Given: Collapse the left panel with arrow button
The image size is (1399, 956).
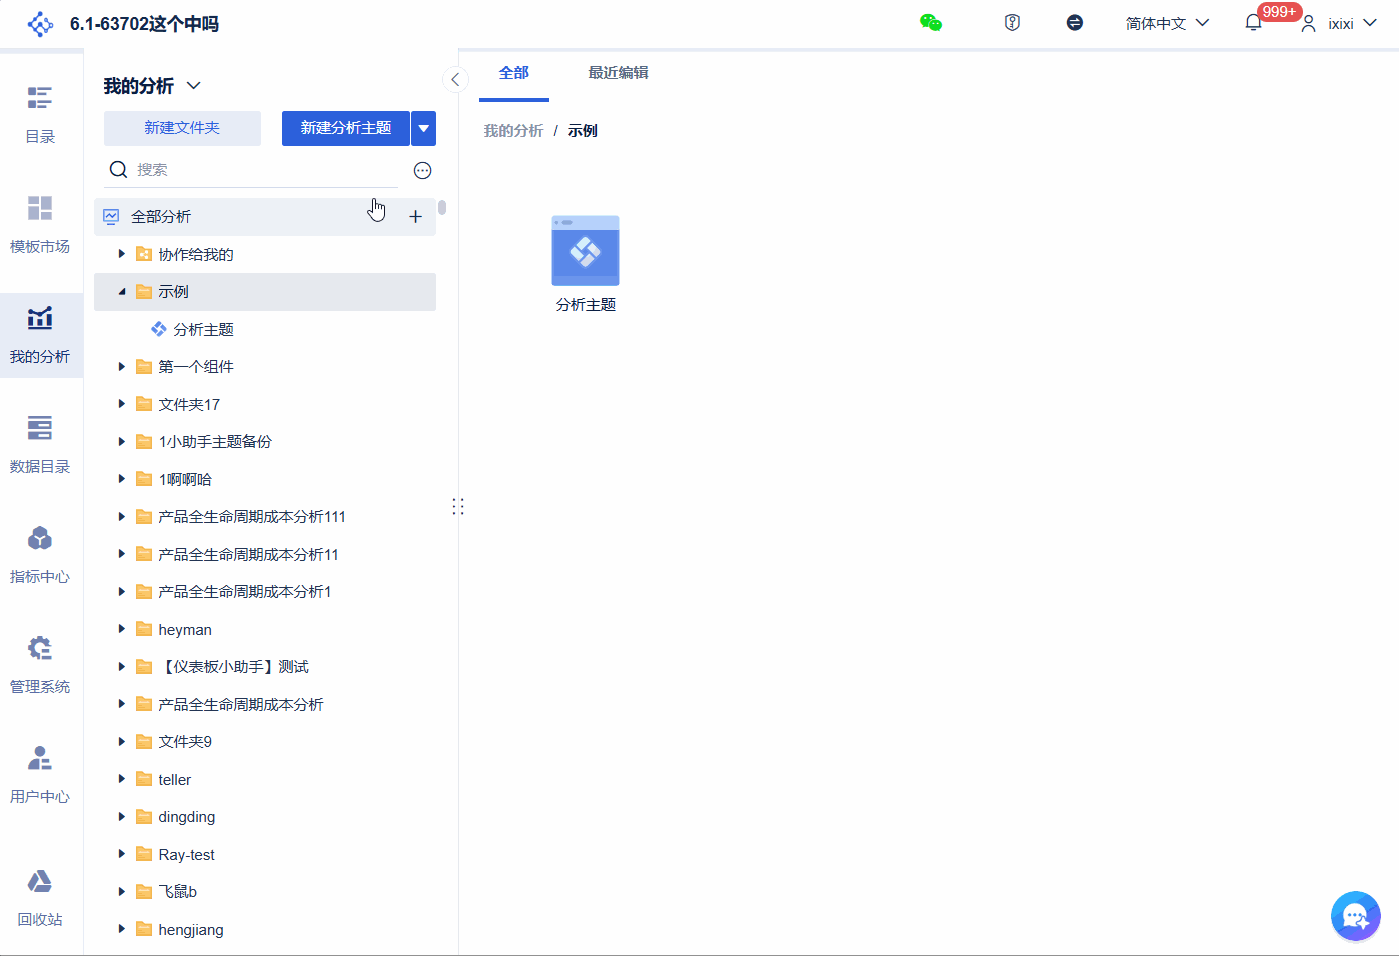Looking at the screenshot, I should (455, 79).
